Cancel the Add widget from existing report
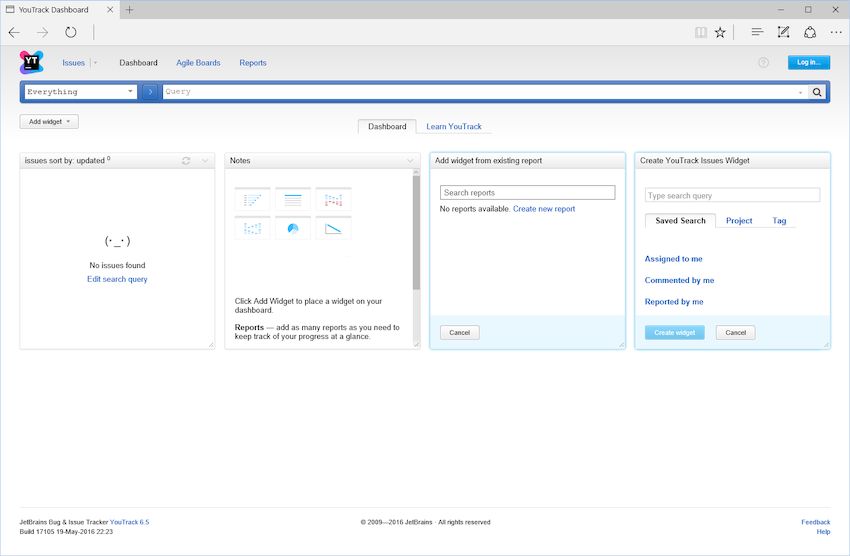The height and width of the screenshot is (556, 850). pos(460,333)
